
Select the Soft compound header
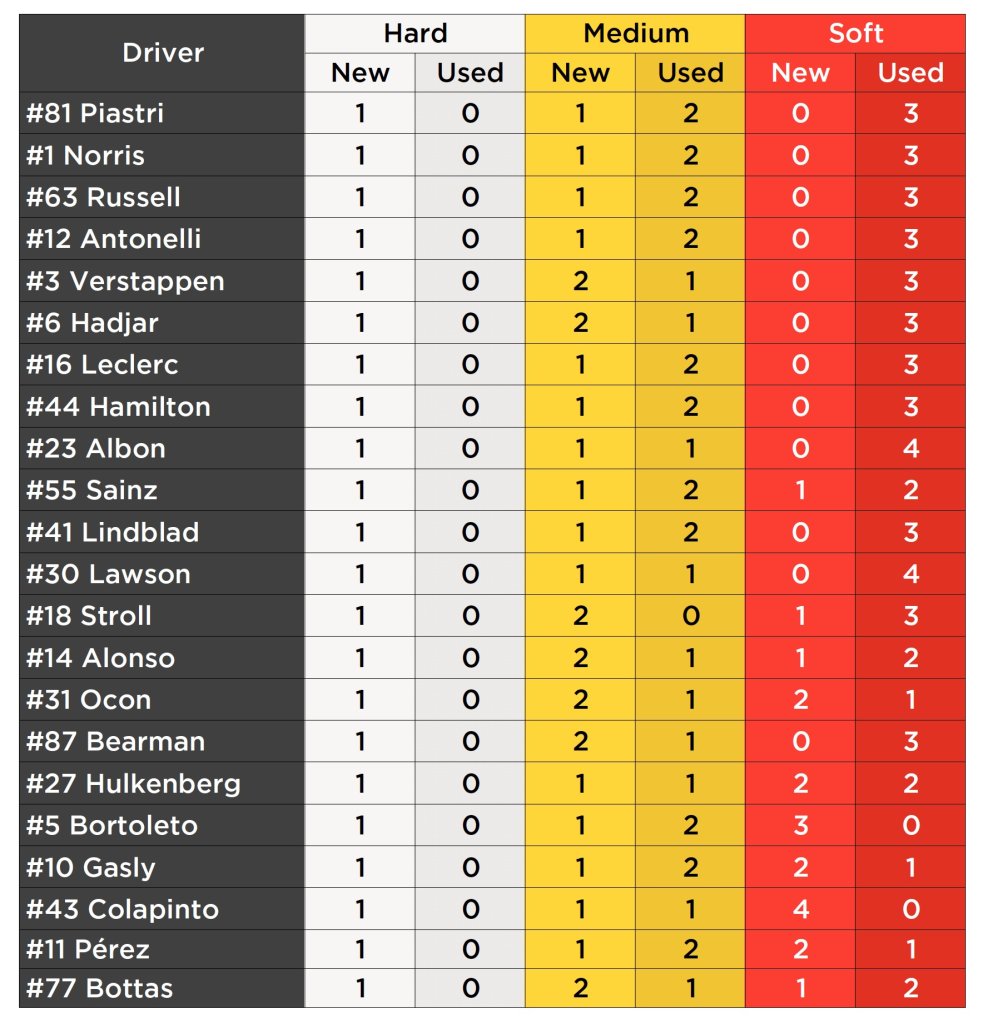[855, 33]
